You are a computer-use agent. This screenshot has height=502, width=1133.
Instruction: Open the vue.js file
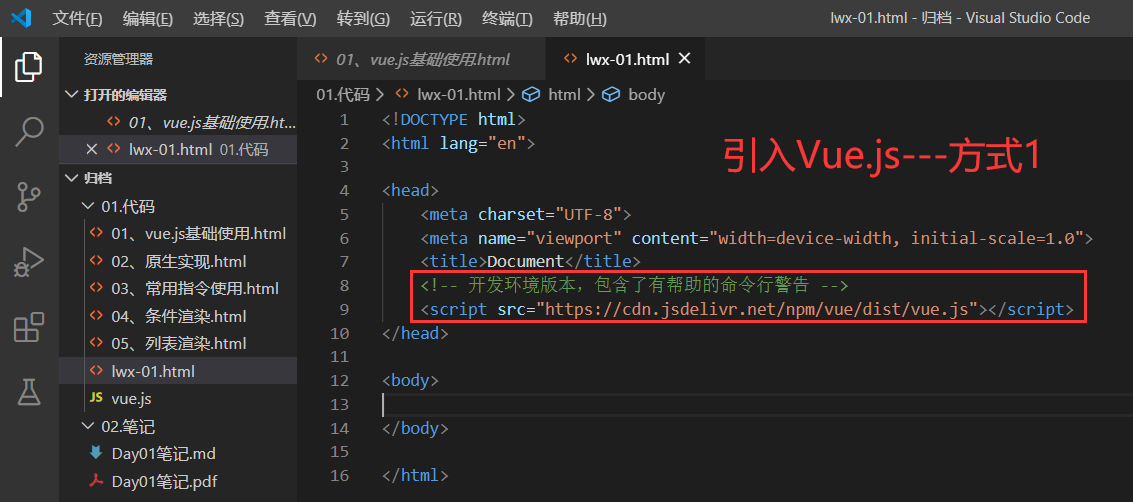[x=131, y=398]
